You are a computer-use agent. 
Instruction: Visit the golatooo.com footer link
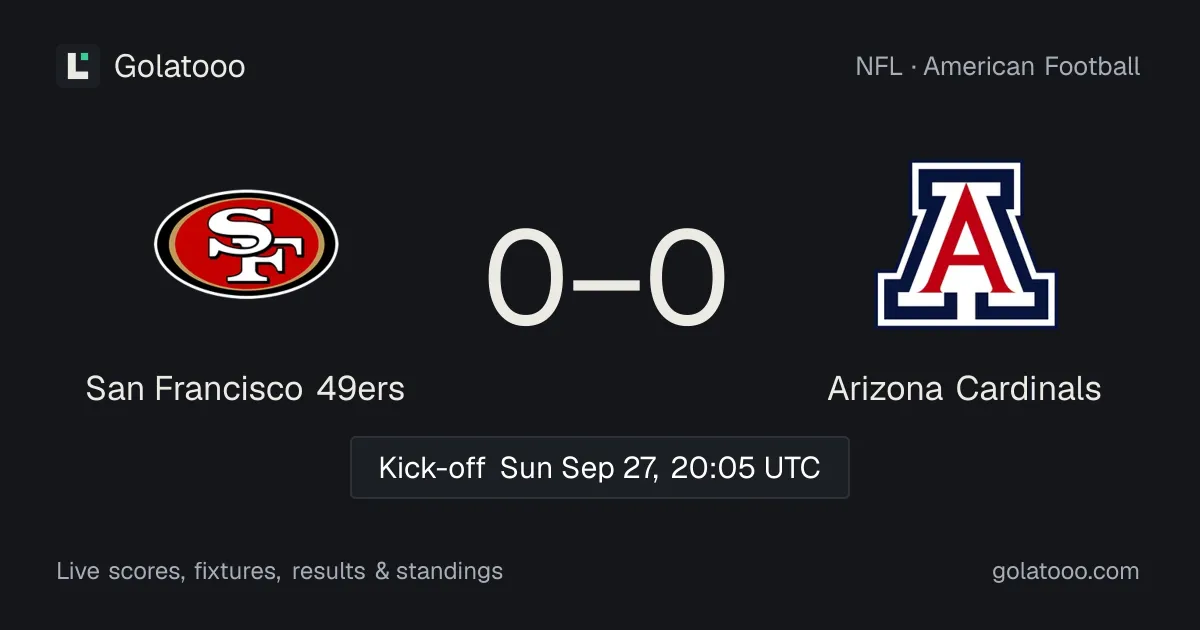(x=1066, y=572)
